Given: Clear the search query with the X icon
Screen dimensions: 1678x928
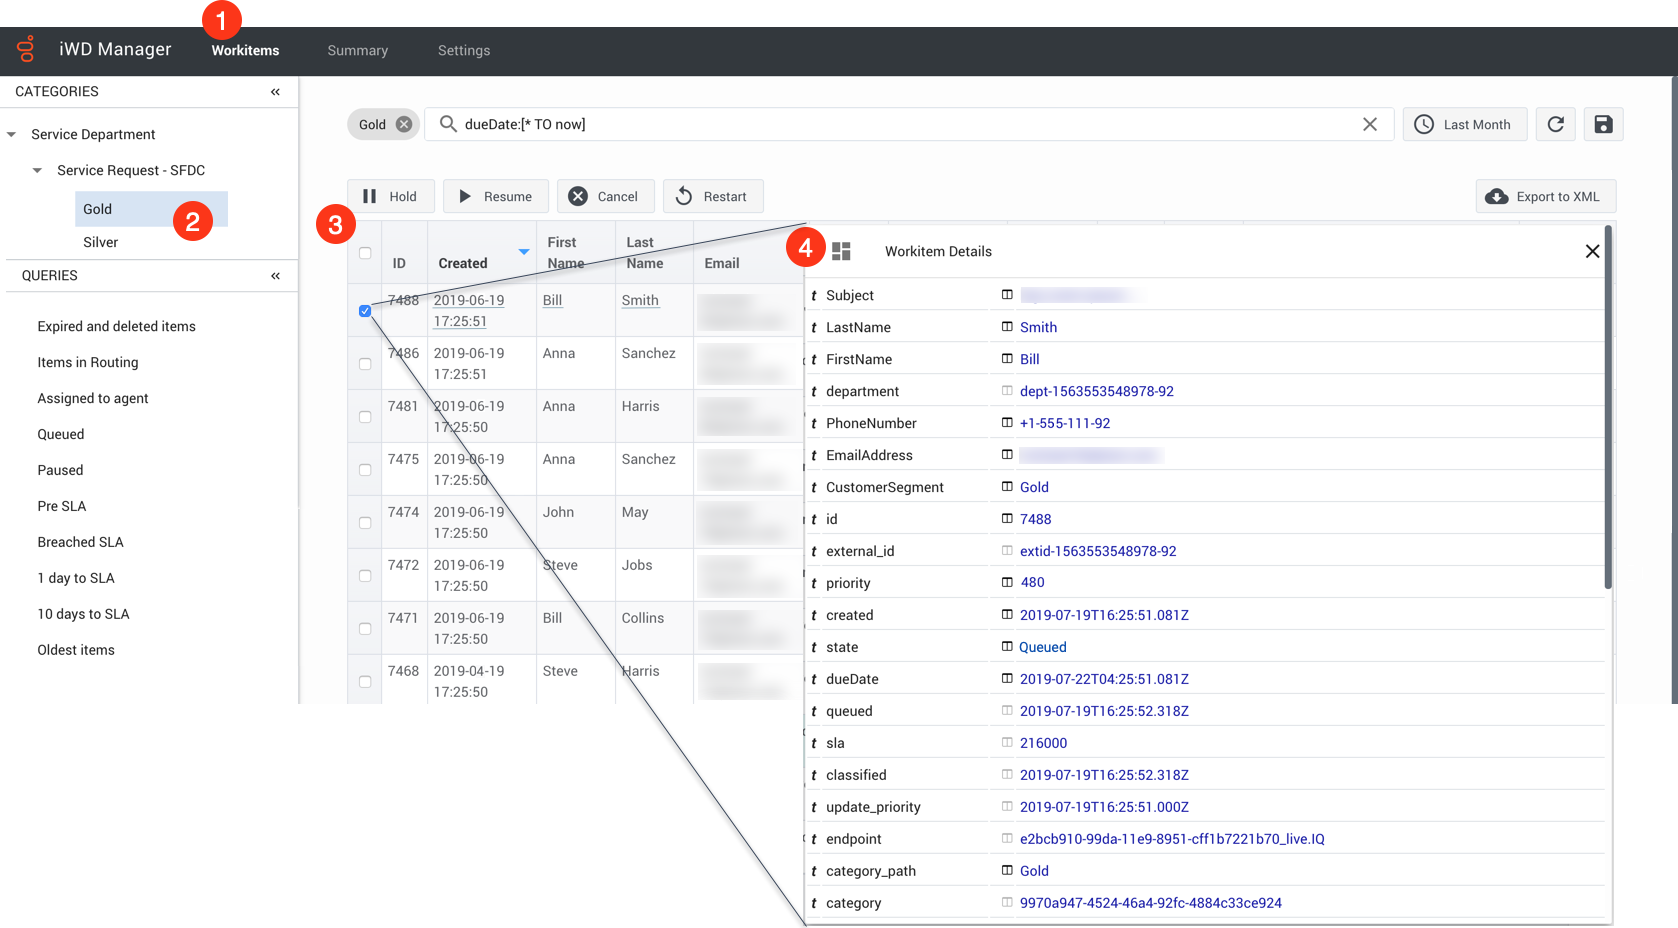Looking at the screenshot, I should pyautogui.click(x=1369, y=124).
